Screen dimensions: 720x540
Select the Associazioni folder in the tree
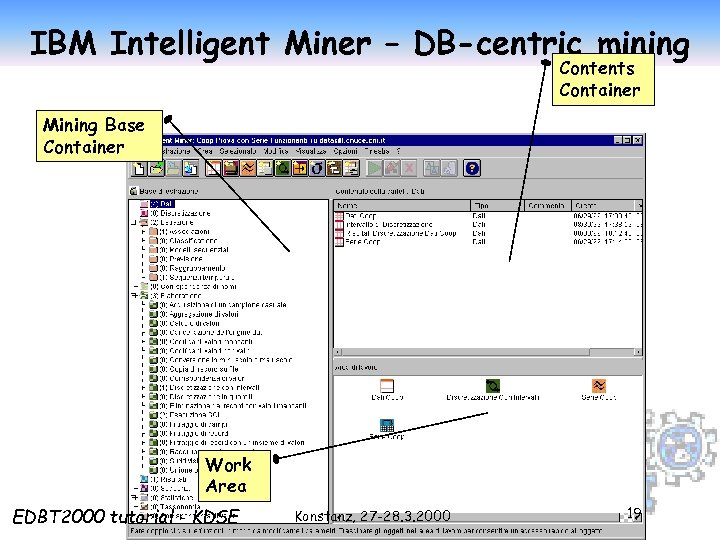(x=185, y=231)
